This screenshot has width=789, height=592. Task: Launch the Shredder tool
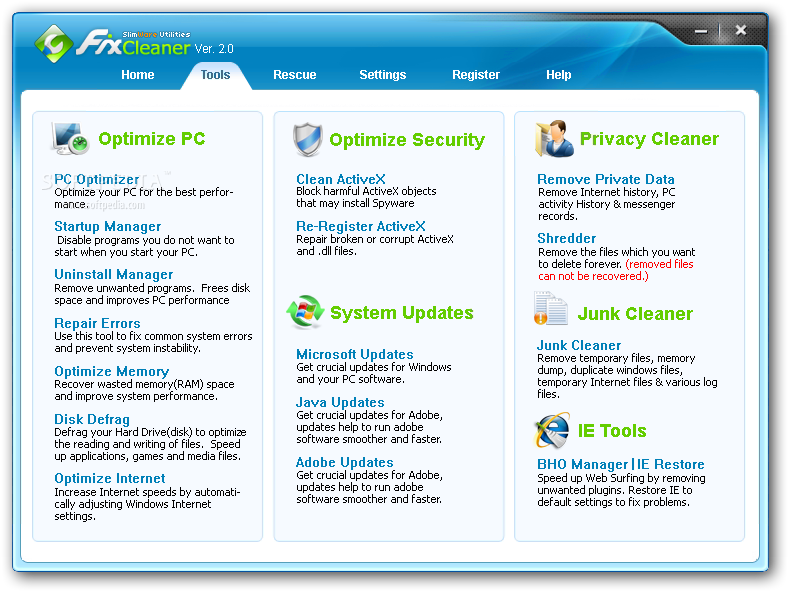[x=567, y=238]
